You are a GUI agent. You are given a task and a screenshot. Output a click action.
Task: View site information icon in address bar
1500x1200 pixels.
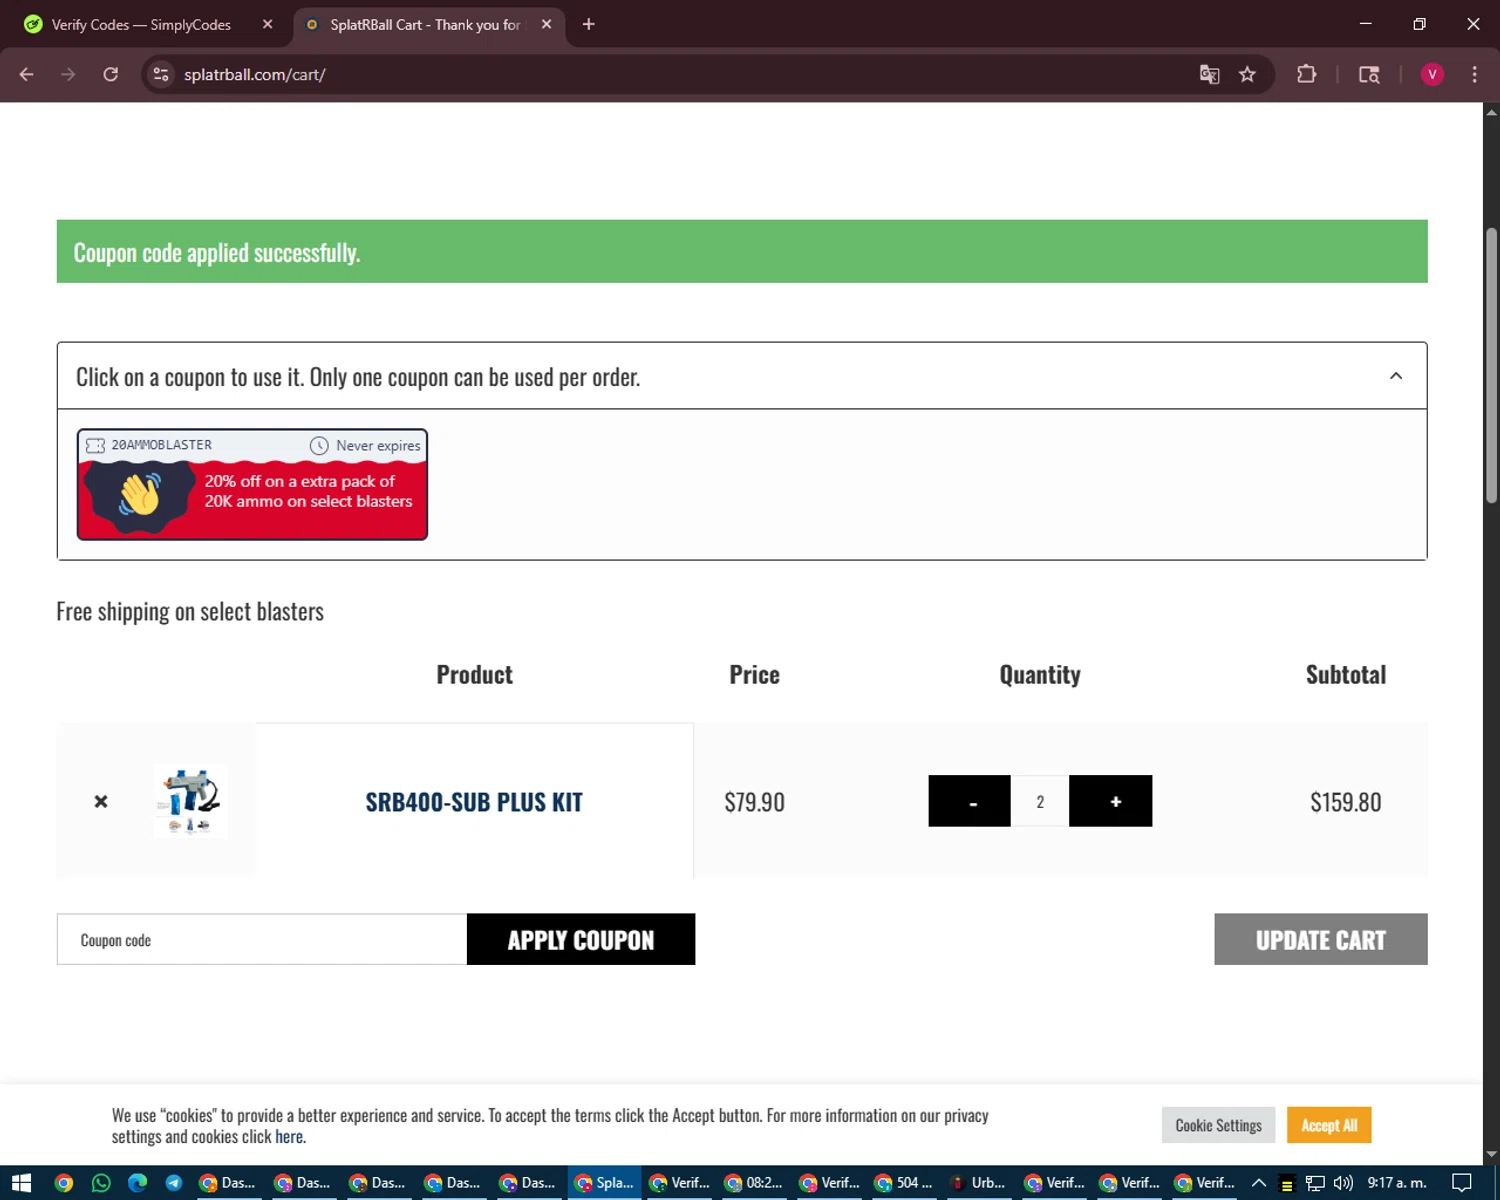click(x=161, y=74)
